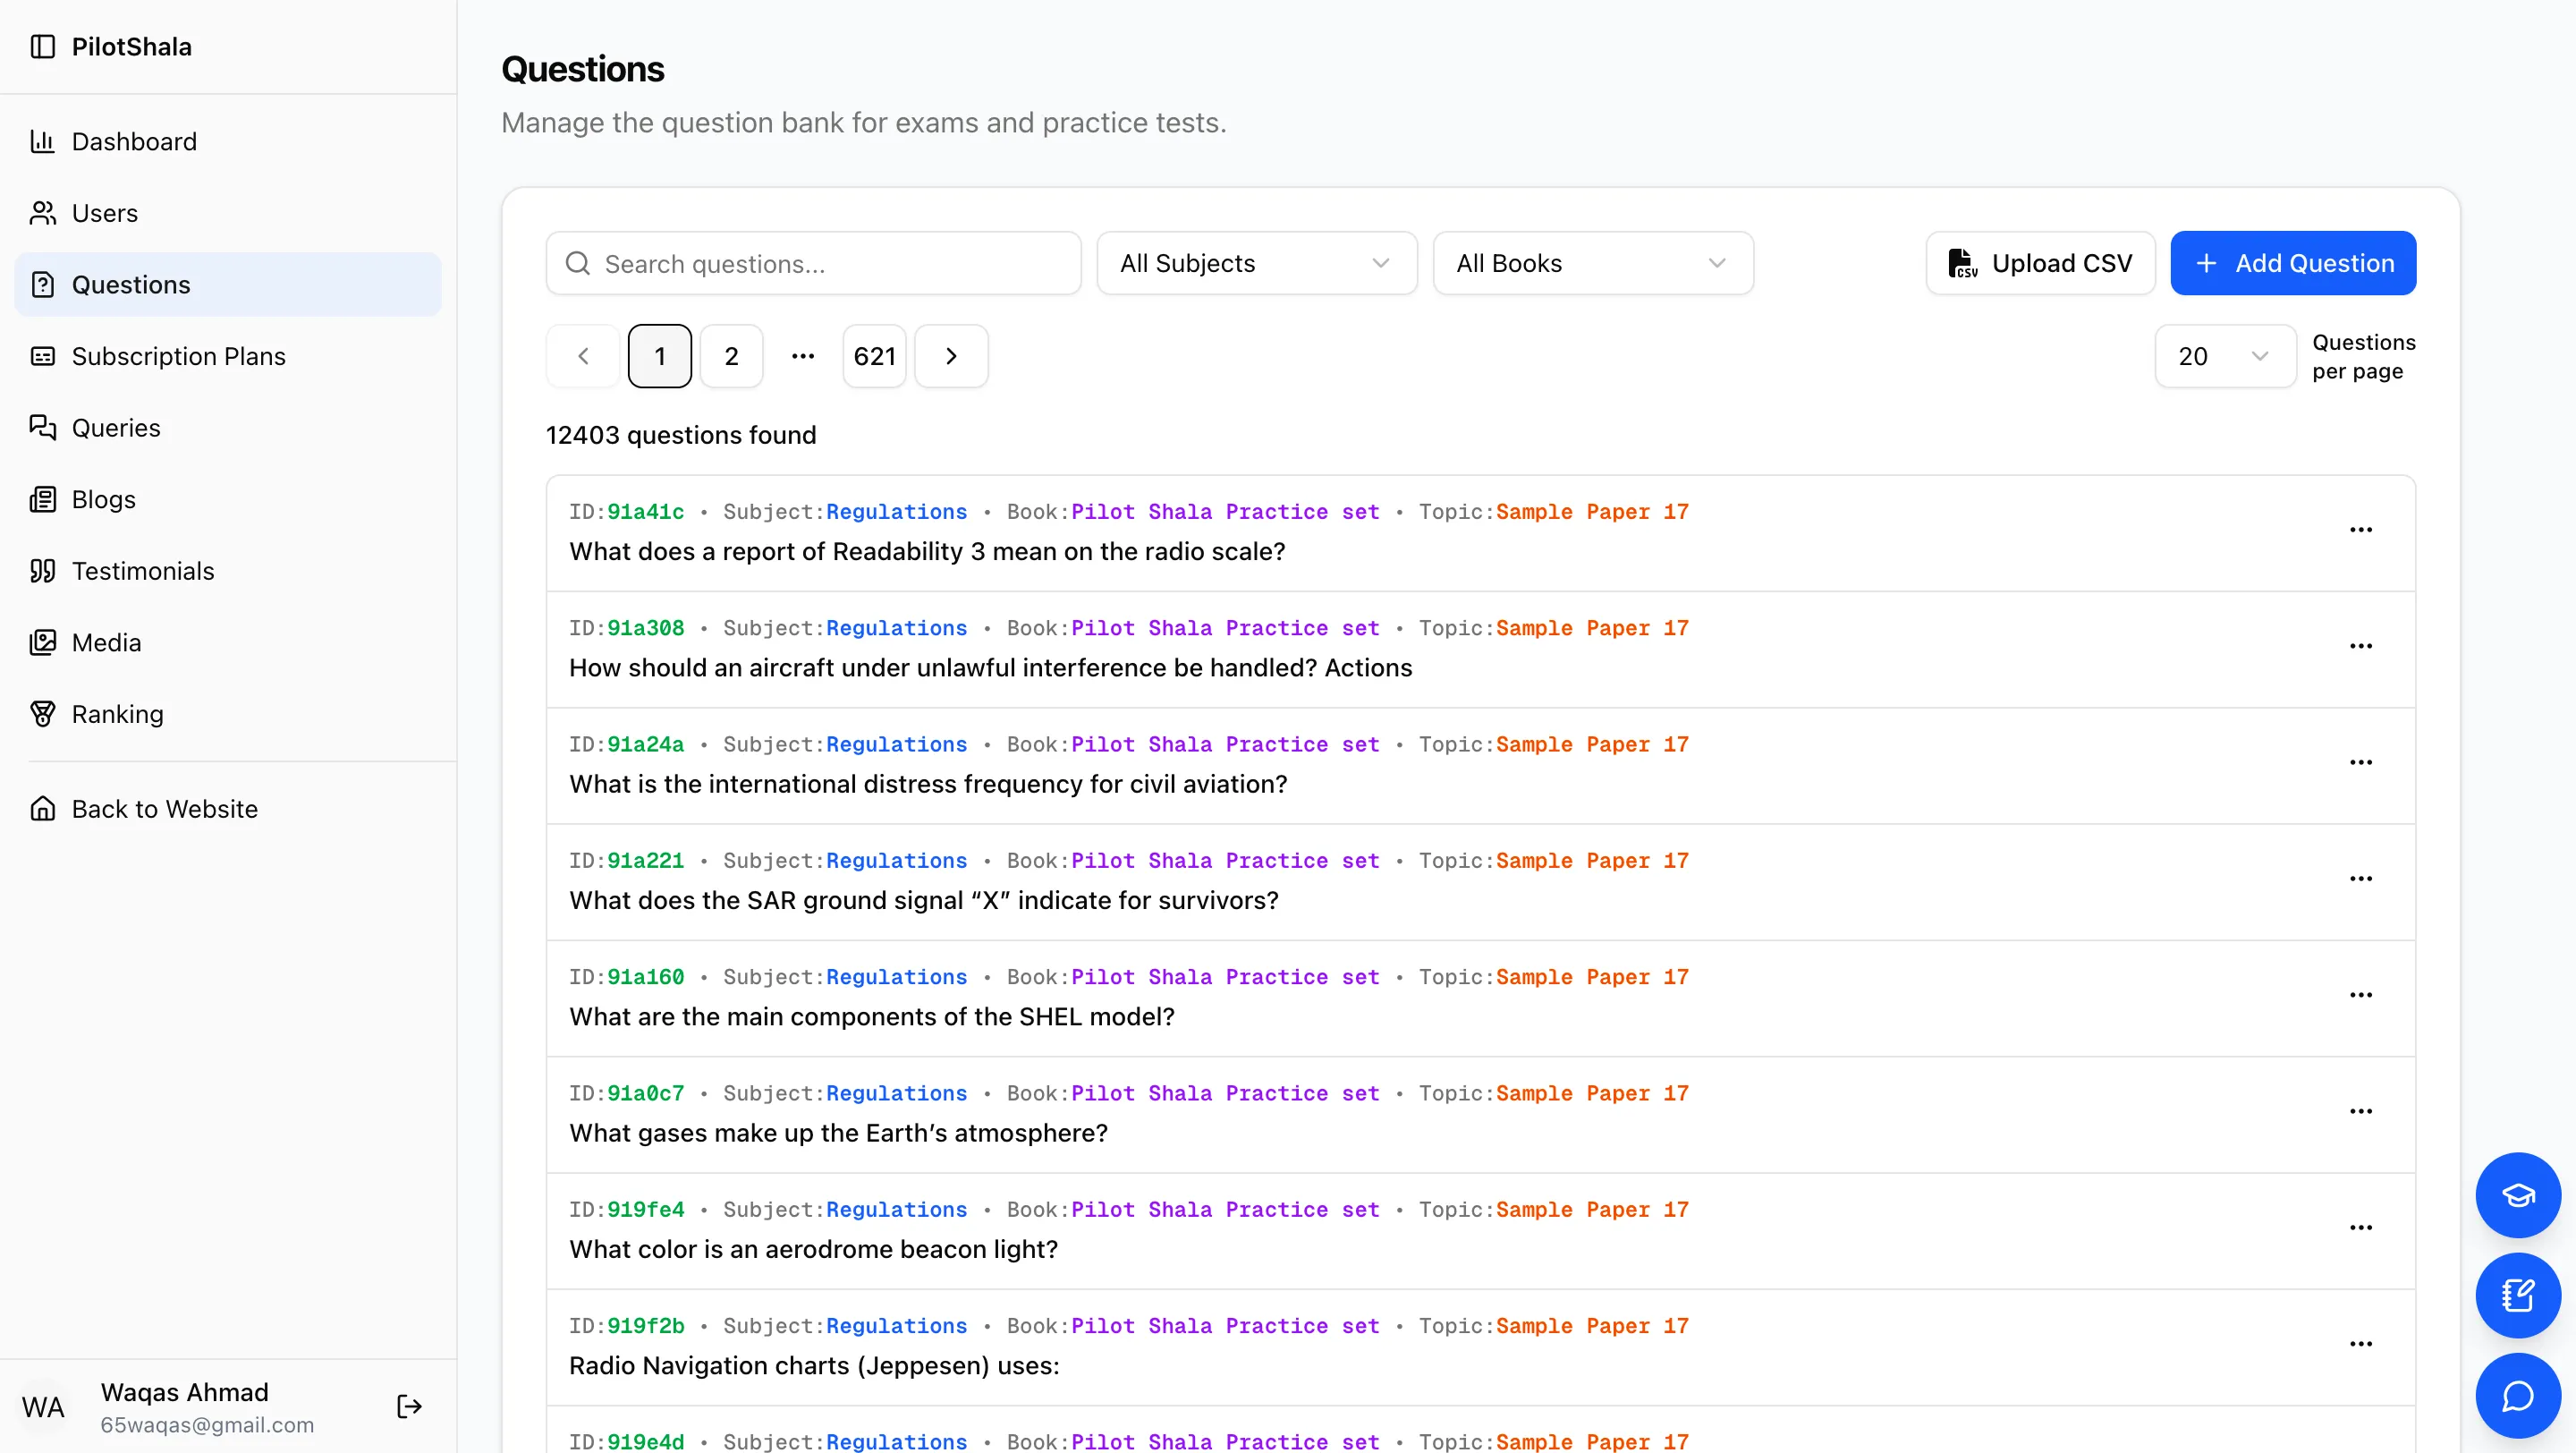Open the chat bubble floating button
This screenshot has height=1453, width=2576.
point(2517,1395)
